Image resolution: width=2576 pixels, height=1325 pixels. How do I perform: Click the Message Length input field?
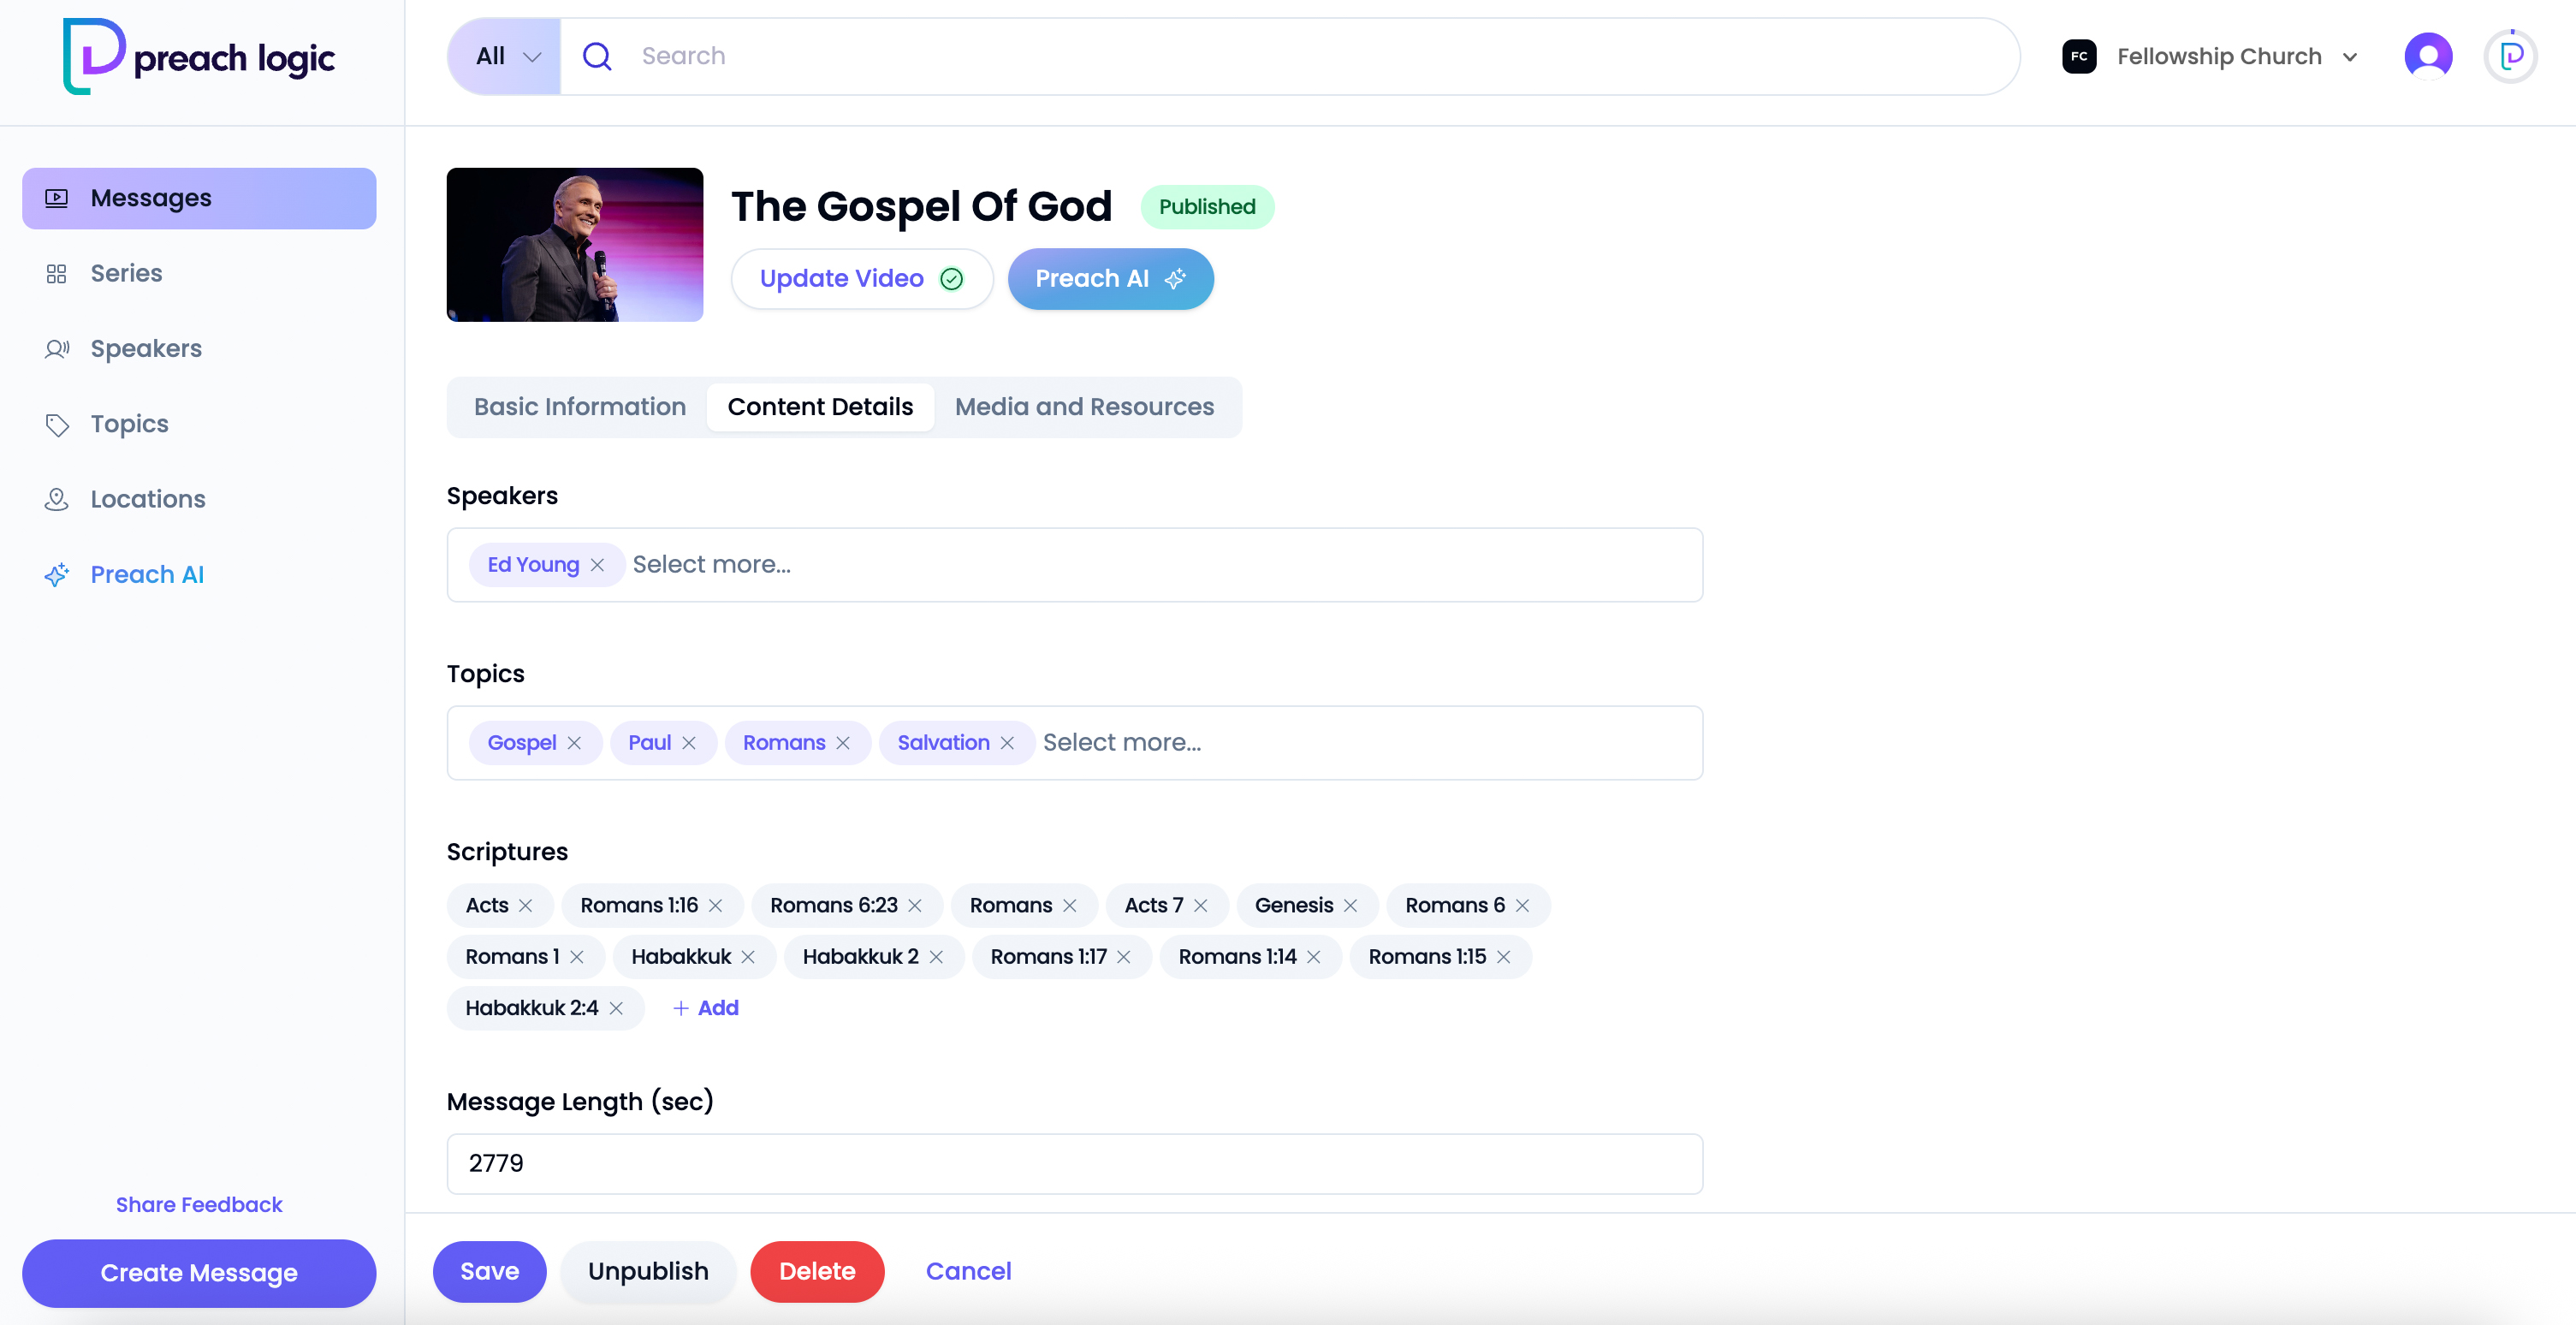1074,1163
